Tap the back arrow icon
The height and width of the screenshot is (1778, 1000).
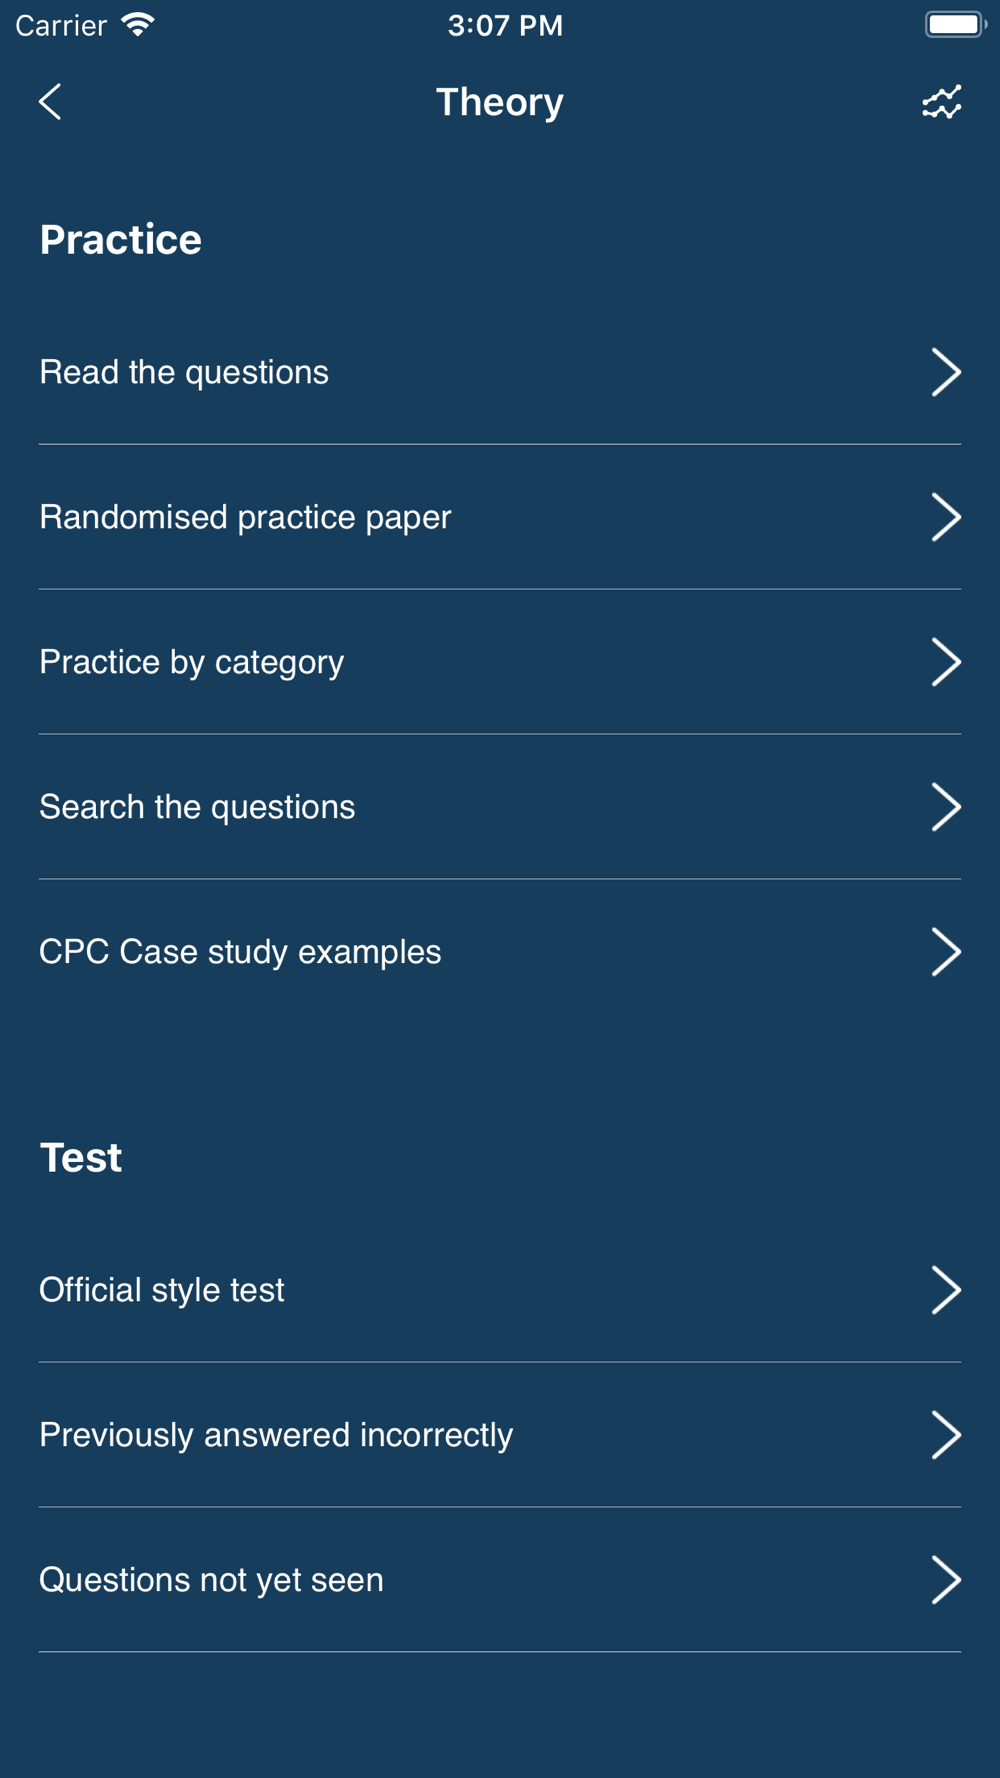point(50,102)
